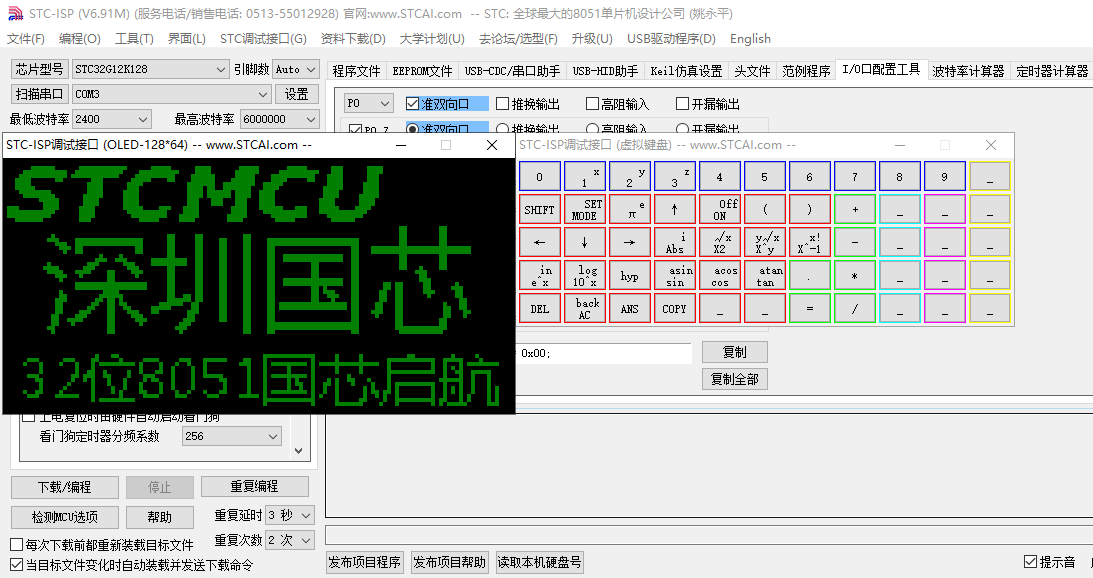Toggle the 提示音 checkbox
This screenshot has height=578, width=1093.
pyautogui.click(x=1030, y=562)
